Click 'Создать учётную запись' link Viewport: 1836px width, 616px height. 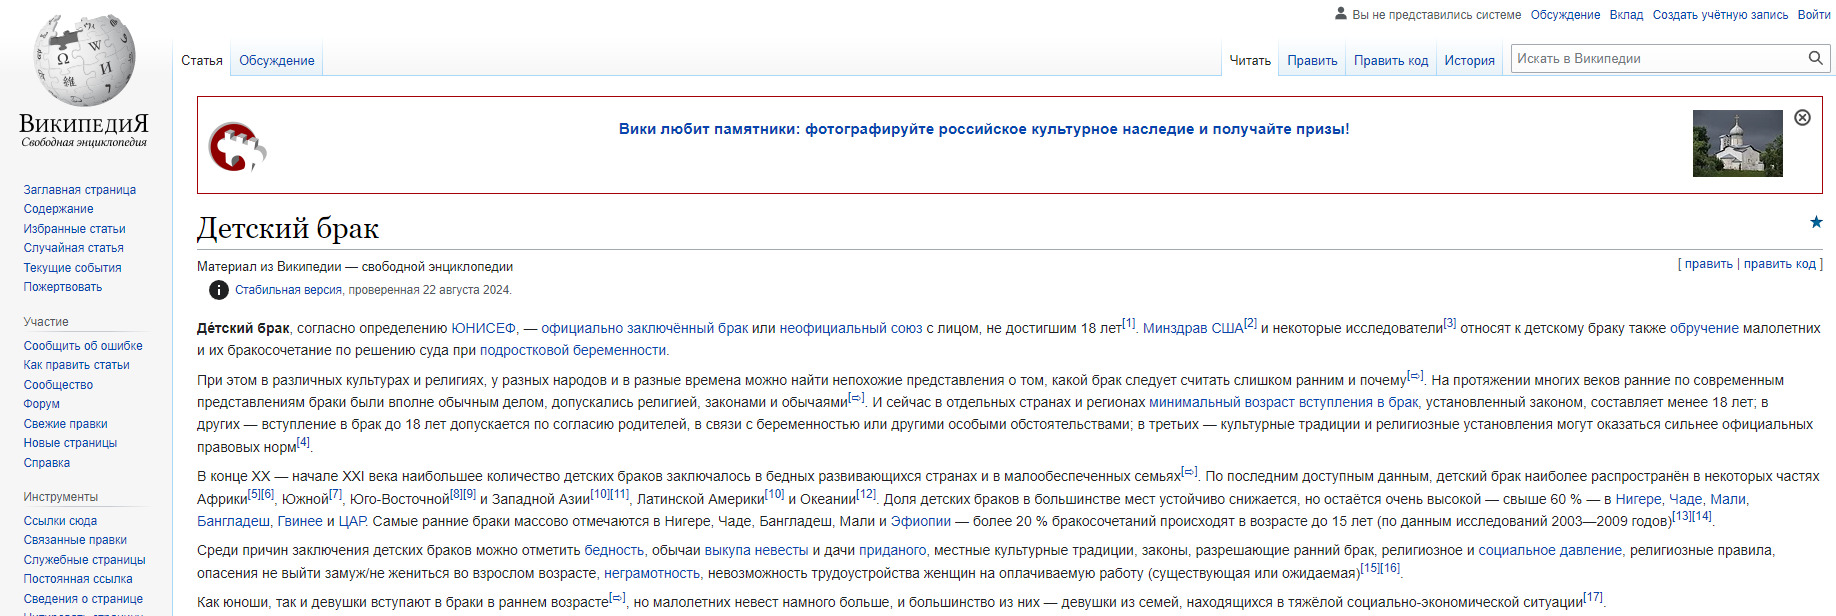(1720, 15)
